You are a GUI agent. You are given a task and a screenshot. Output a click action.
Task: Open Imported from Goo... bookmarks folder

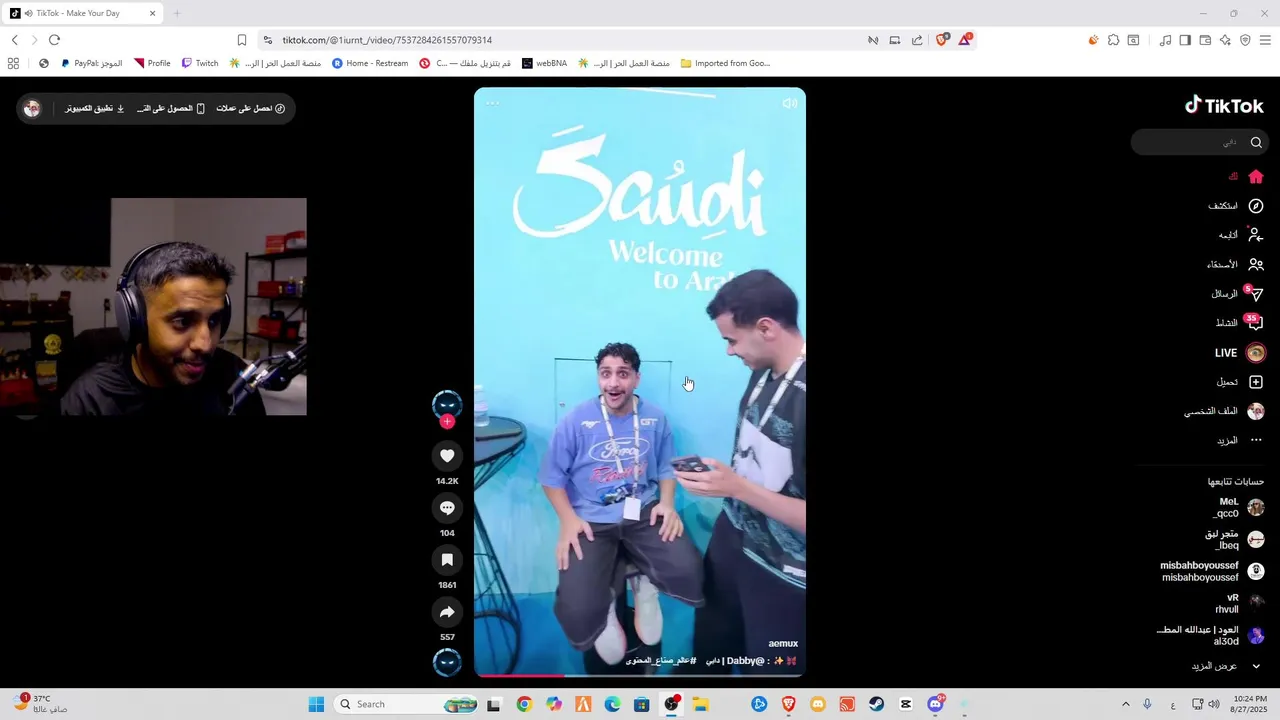click(x=725, y=63)
